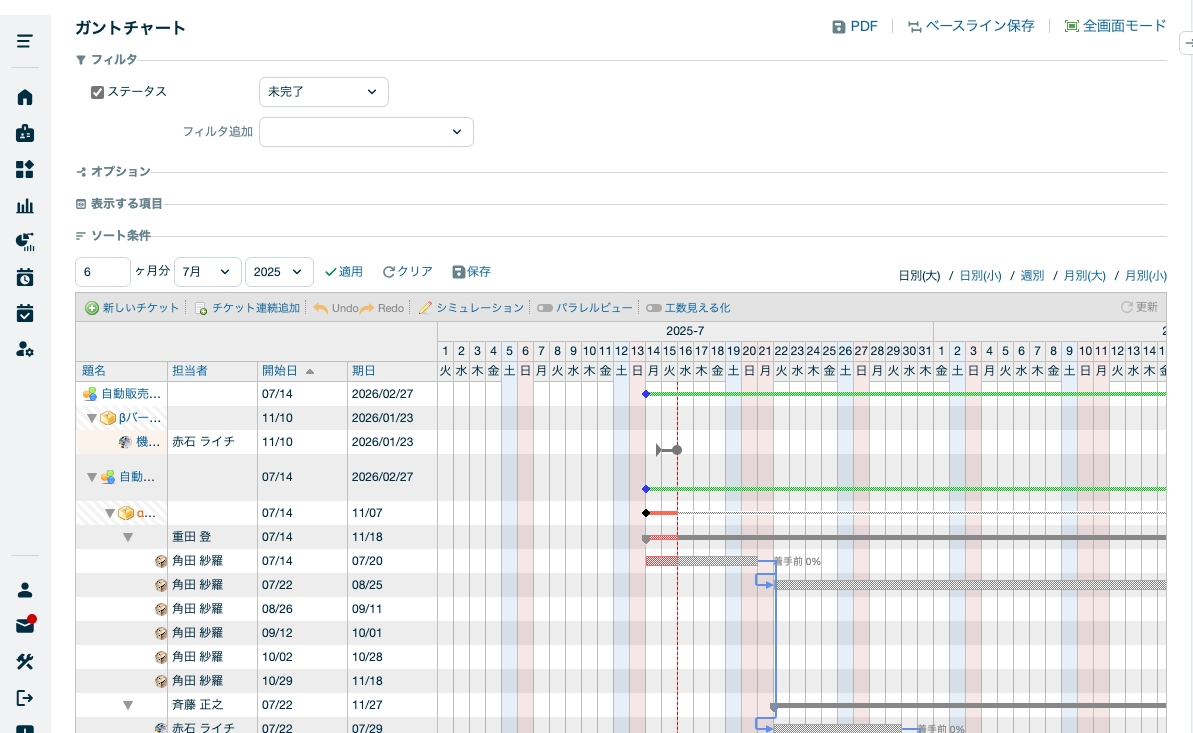Viewport: 1193px width, 733px height.
Task: Open the user settings sidebar icon
Action: 25,349
